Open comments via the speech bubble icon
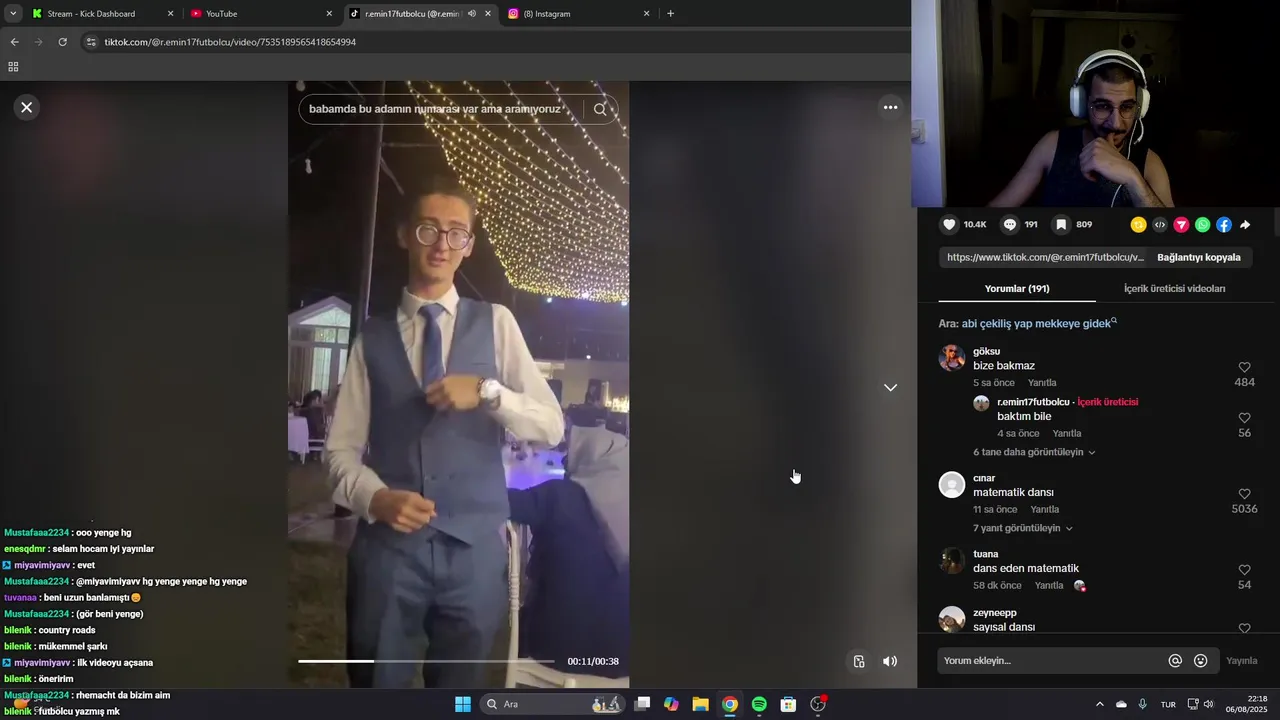1280x720 pixels. [x=1010, y=225]
